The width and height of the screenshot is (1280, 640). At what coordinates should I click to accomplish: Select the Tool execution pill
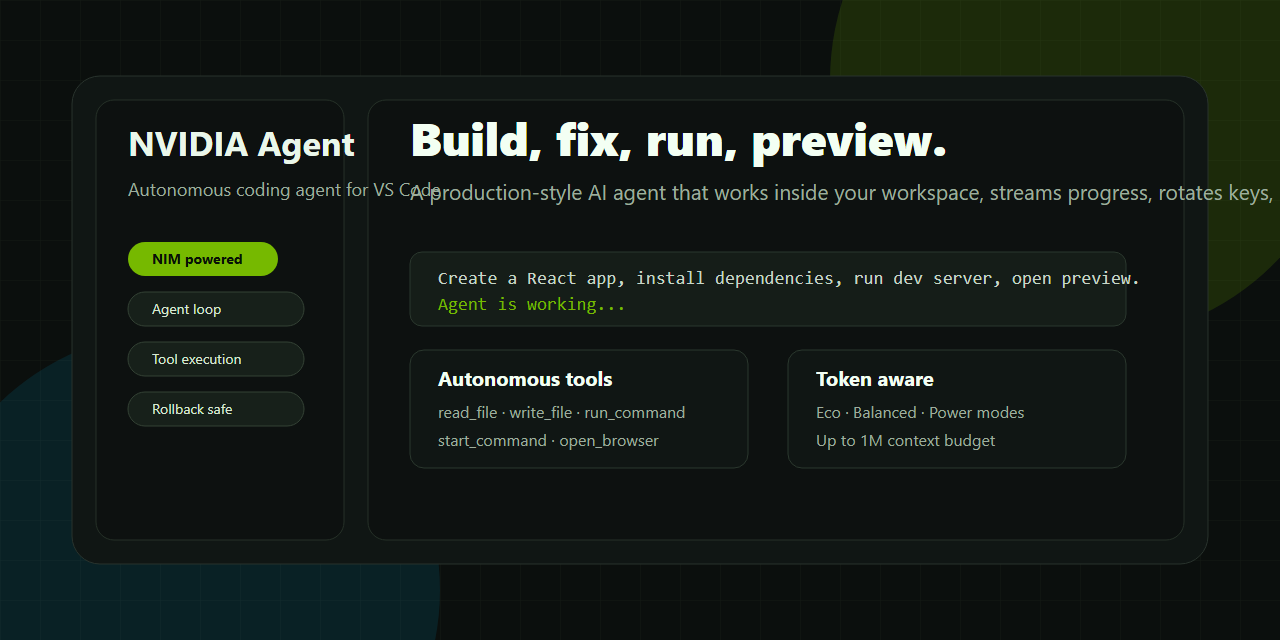(216, 359)
